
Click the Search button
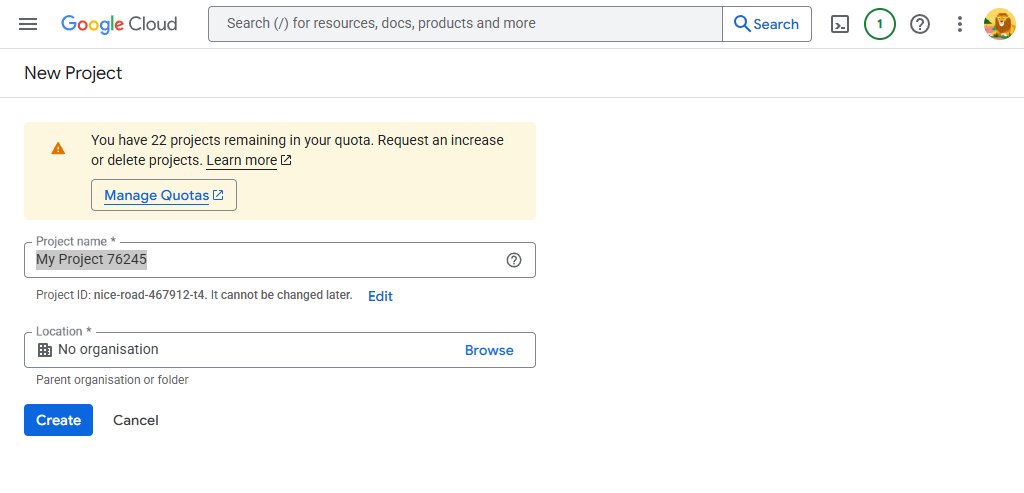767,24
